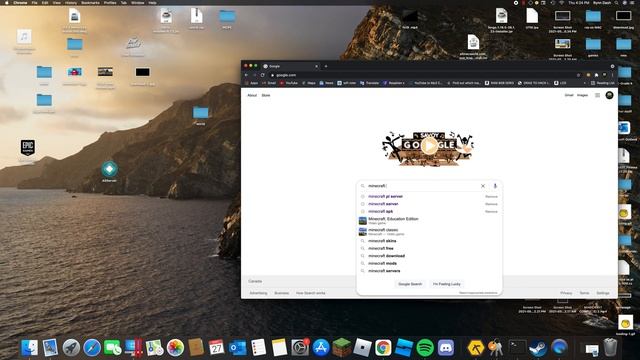Image resolution: width=640 pixels, height=360 pixels.
Task: Select suggestion minecraft servers
Action: [384, 271]
